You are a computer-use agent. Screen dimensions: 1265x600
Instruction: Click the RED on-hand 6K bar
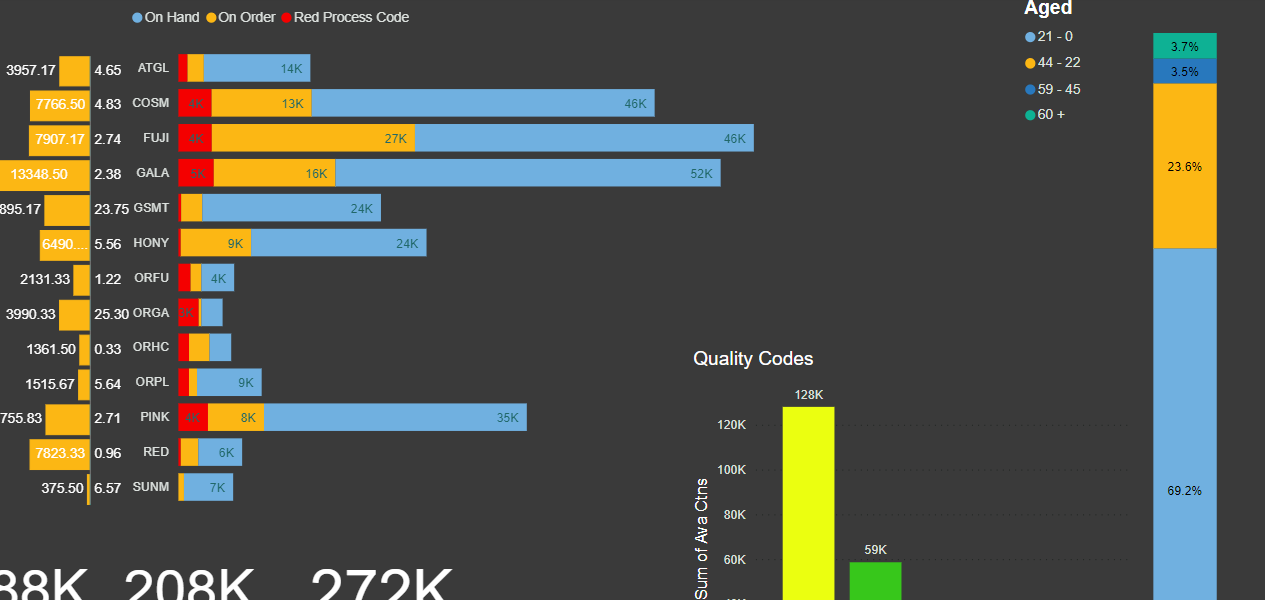[x=220, y=452]
